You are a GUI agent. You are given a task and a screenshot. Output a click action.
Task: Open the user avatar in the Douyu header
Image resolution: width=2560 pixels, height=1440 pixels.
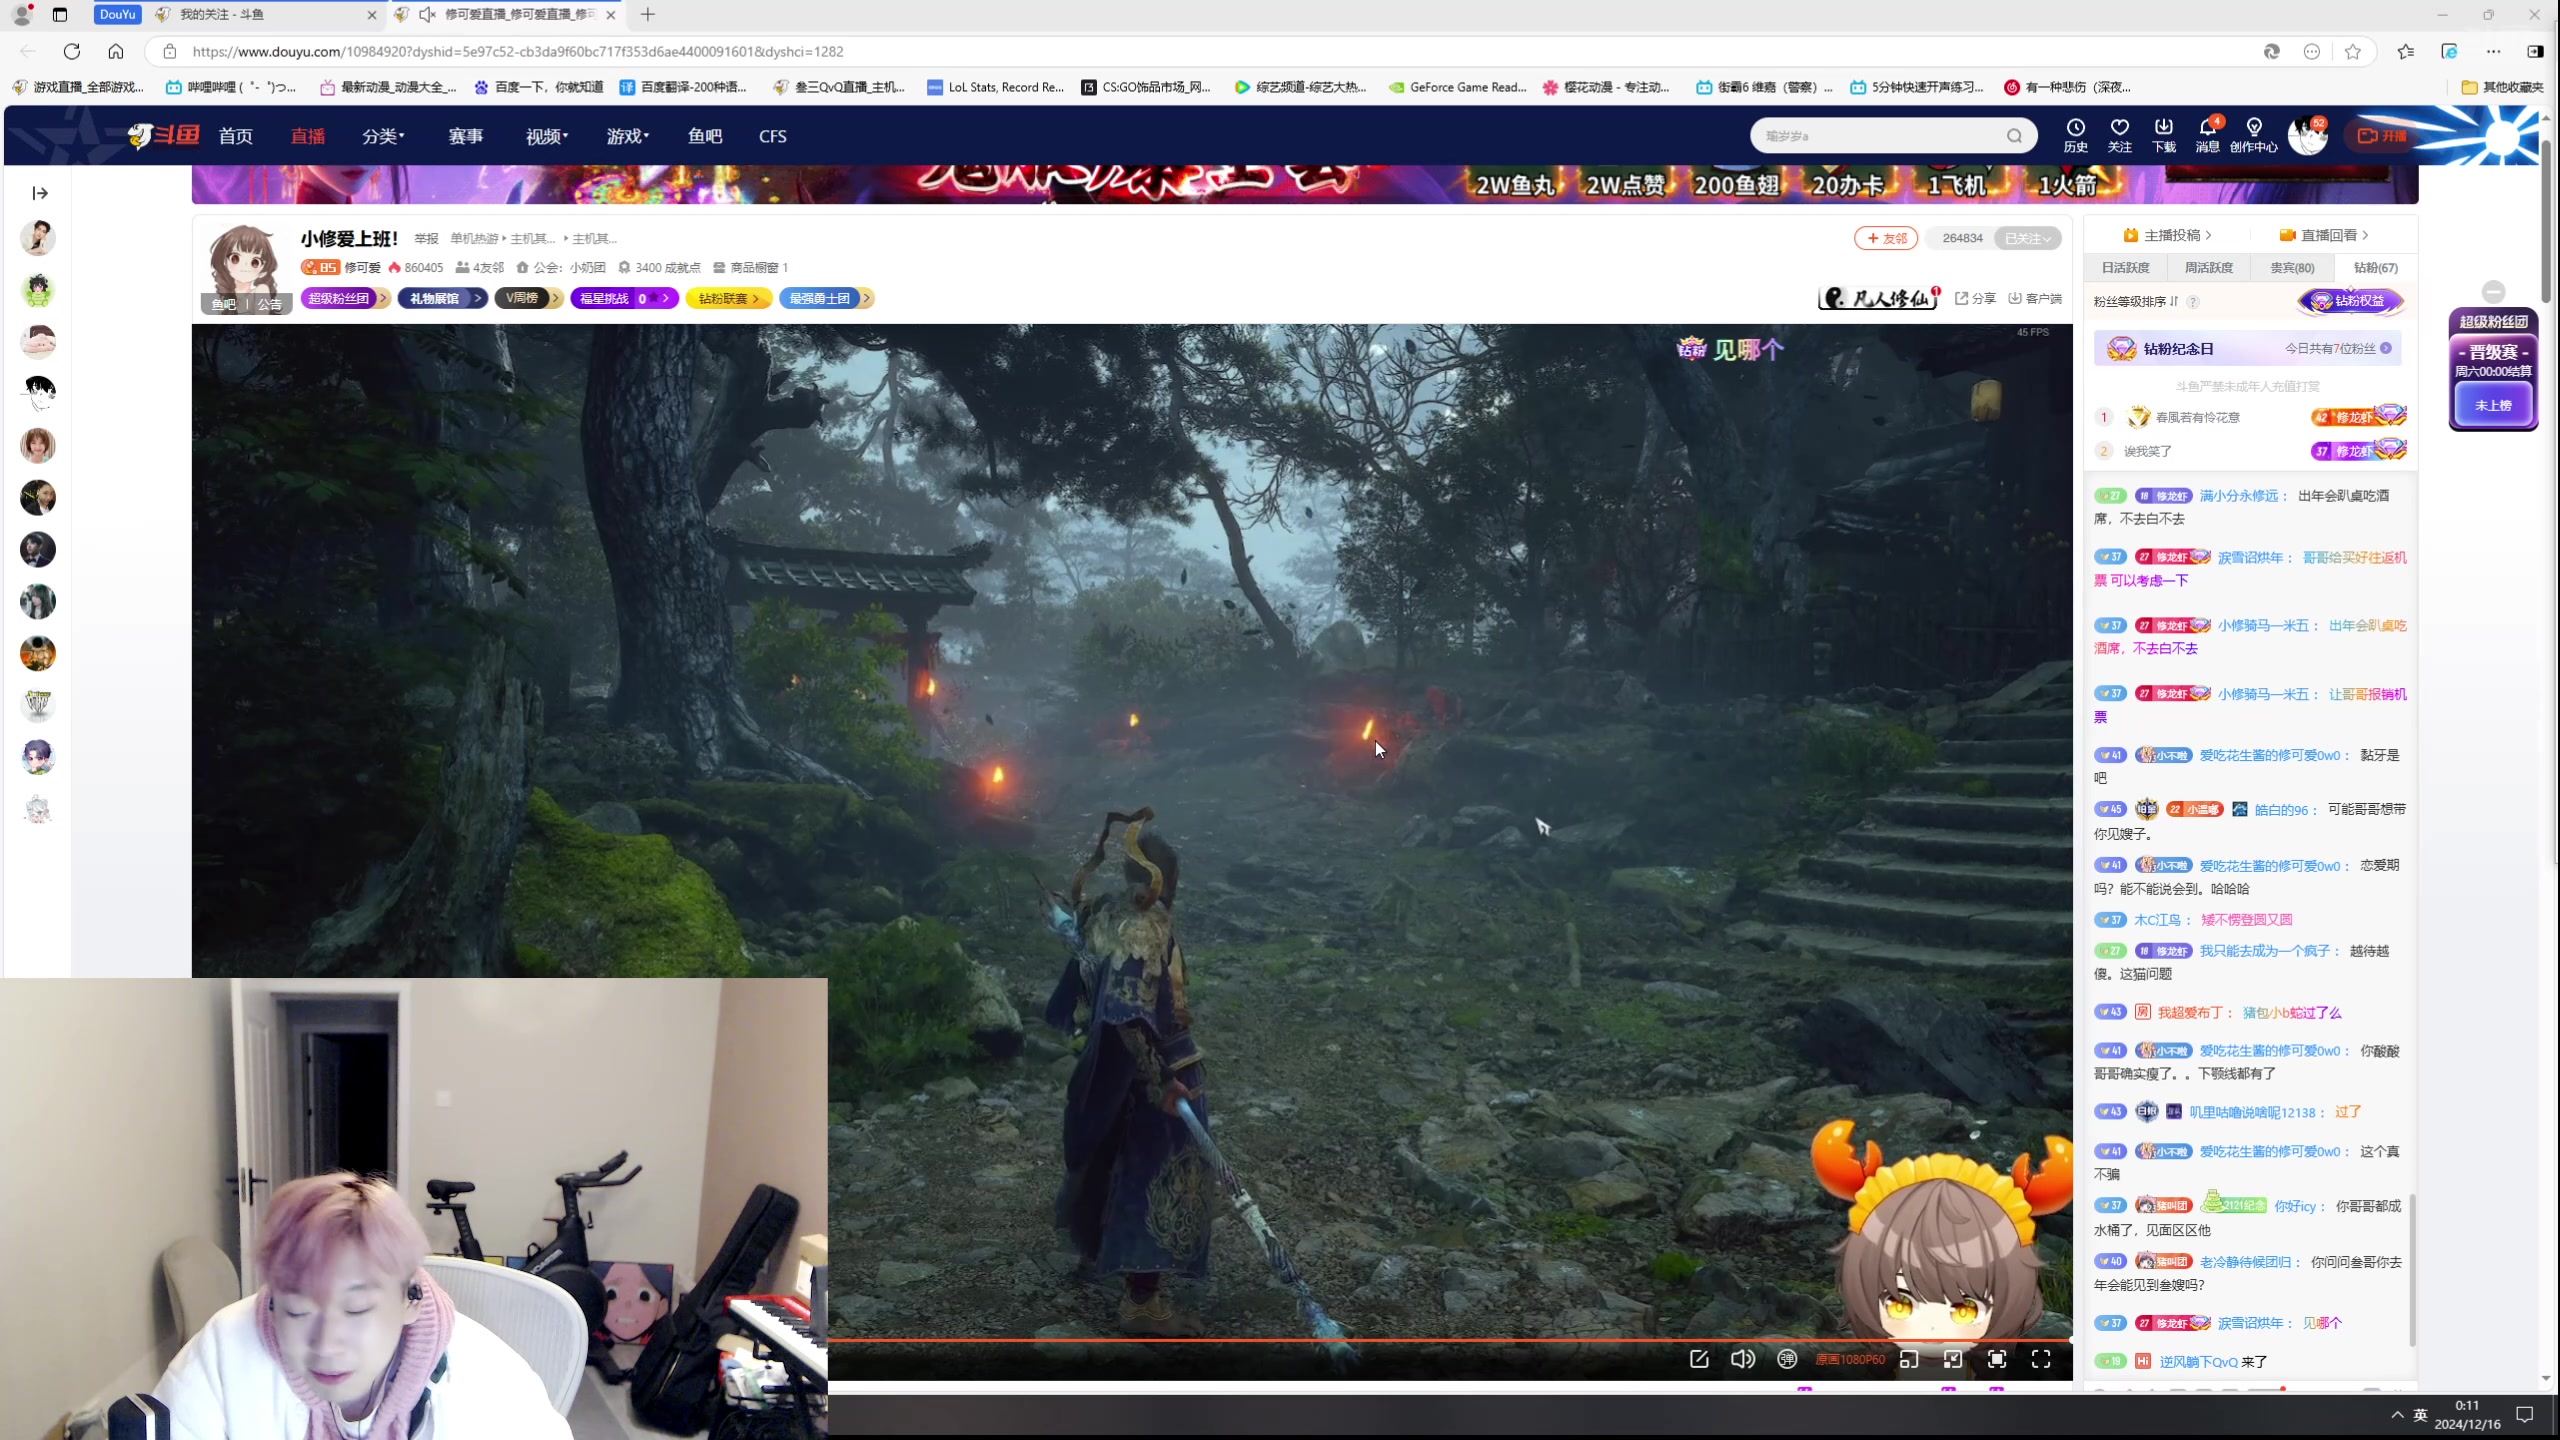(x=2307, y=136)
